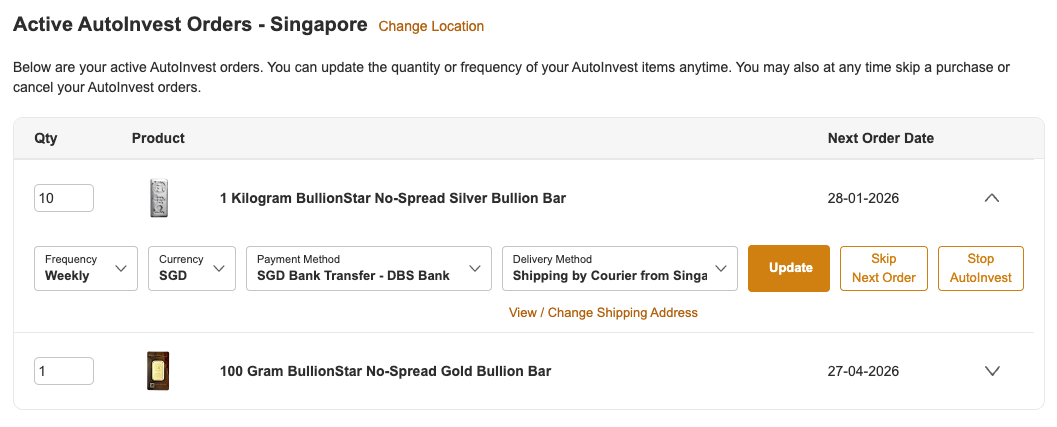Expand the gold bar order details
This screenshot has height=427, width=1057.
click(992, 371)
